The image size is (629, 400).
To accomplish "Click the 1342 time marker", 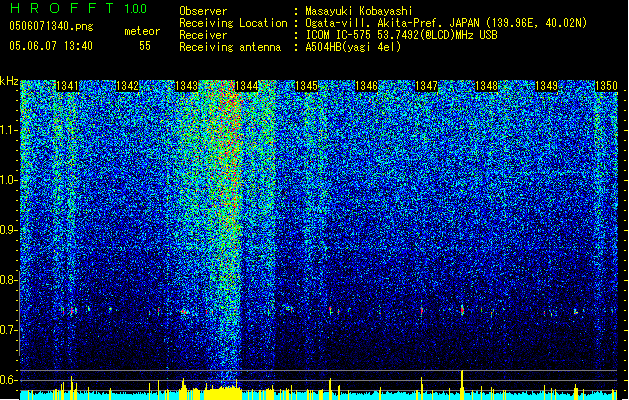I will tap(127, 86).
